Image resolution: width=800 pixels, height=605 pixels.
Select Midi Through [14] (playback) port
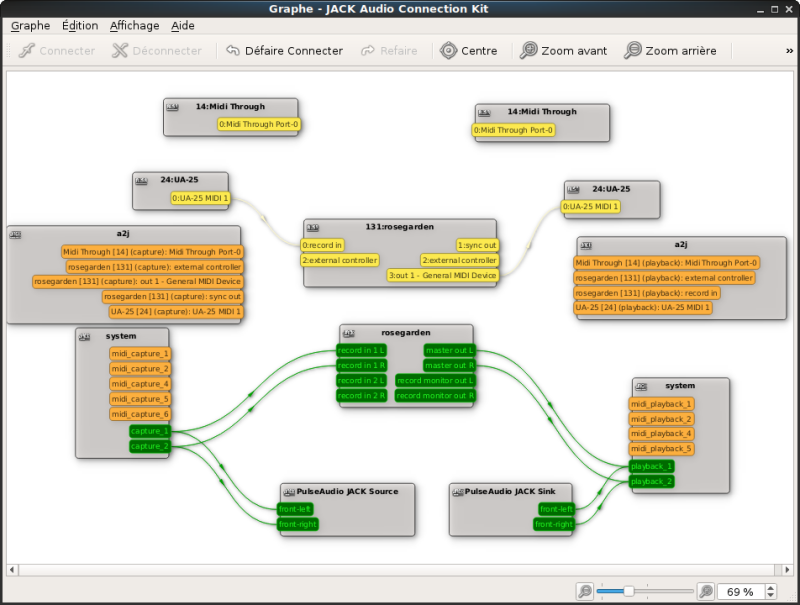[x=666, y=263]
